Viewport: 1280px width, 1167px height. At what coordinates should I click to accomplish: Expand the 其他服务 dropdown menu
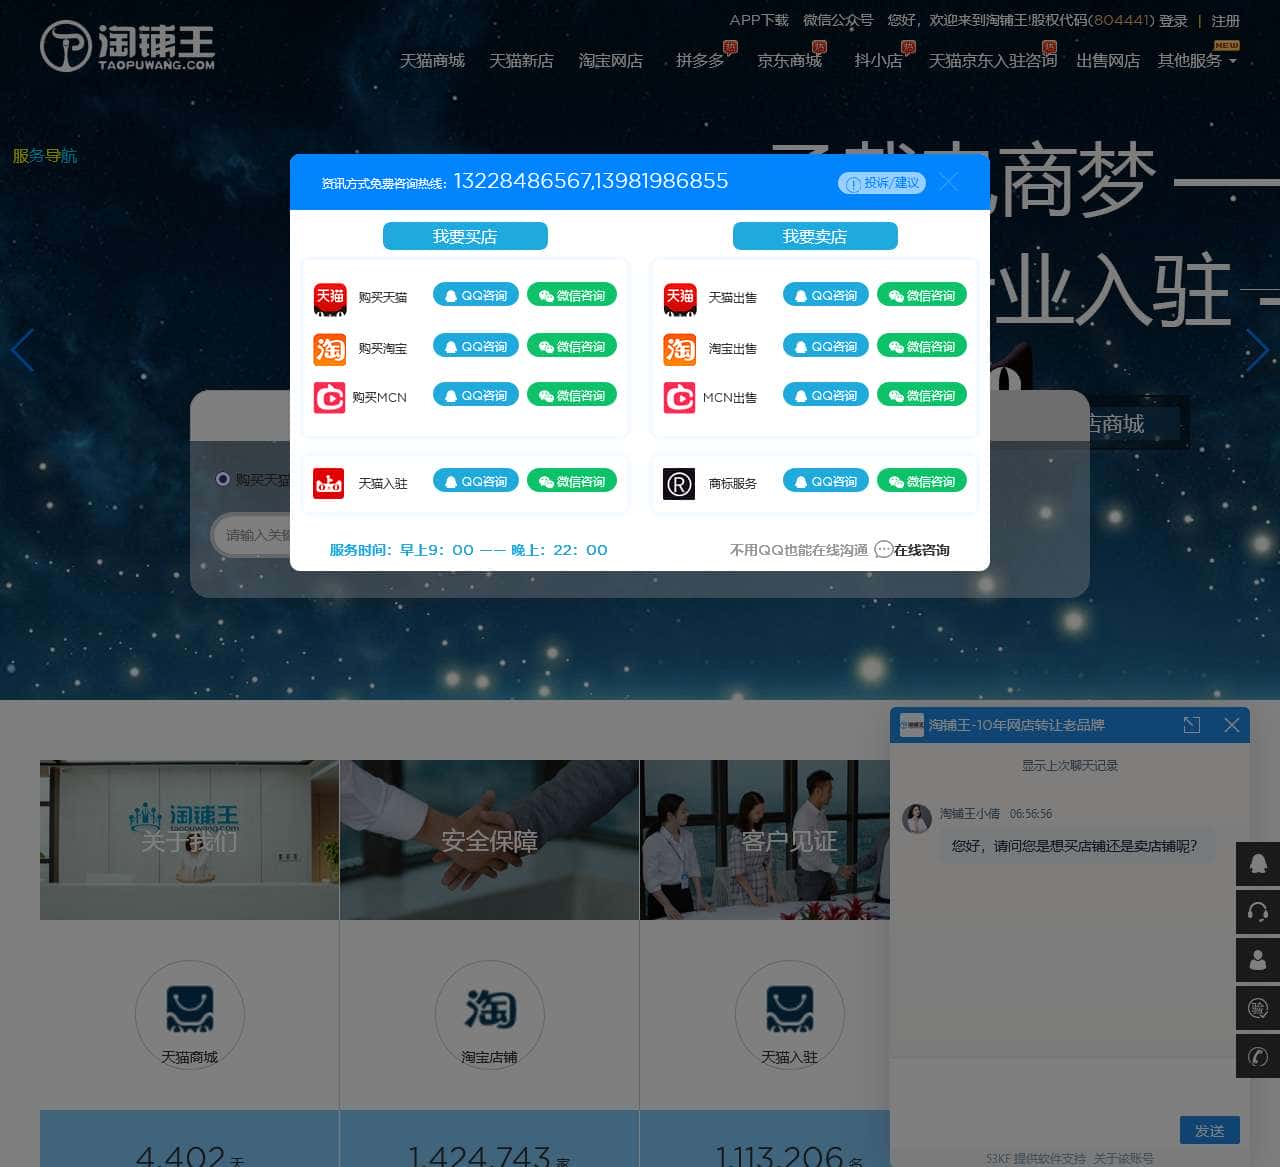click(1190, 60)
